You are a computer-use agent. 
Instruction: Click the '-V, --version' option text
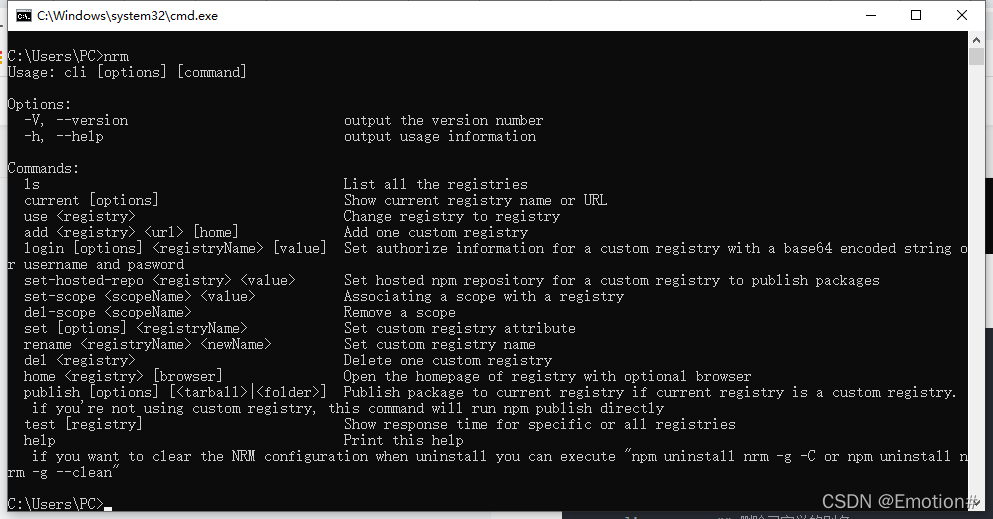tap(76, 120)
